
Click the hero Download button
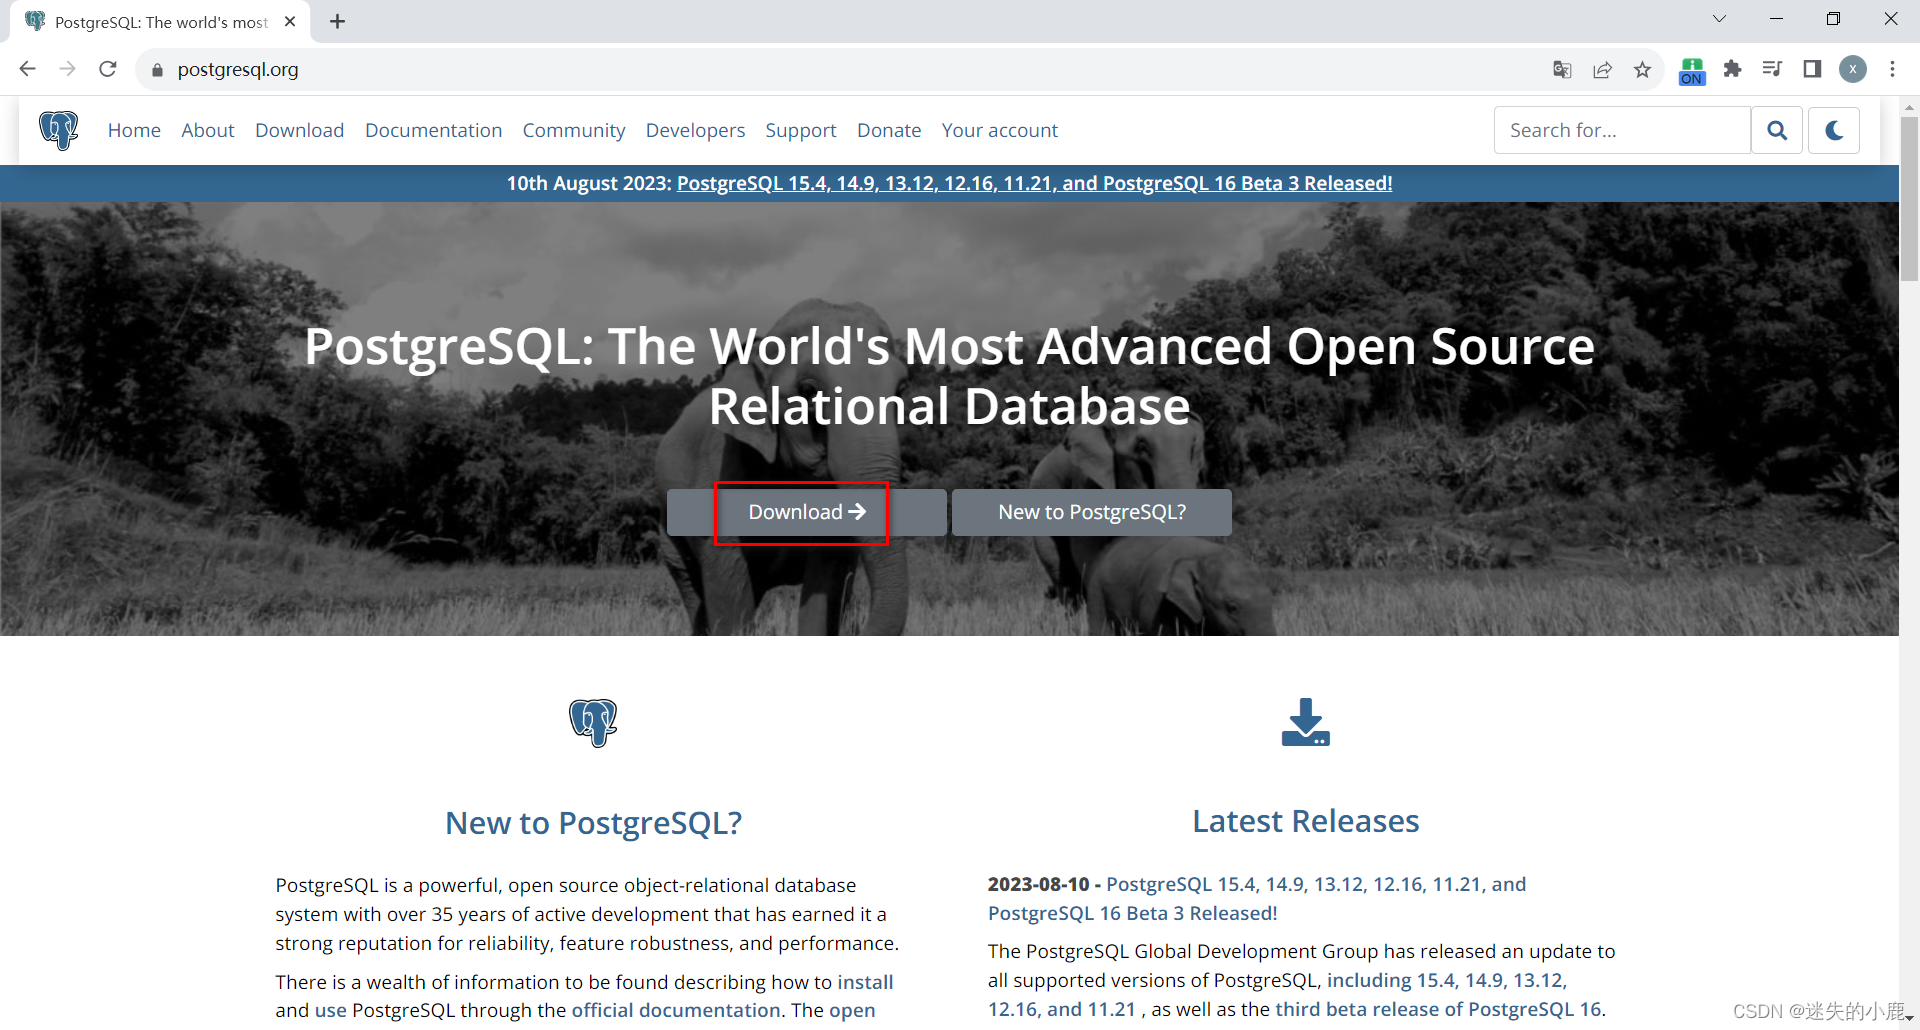[807, 512]
